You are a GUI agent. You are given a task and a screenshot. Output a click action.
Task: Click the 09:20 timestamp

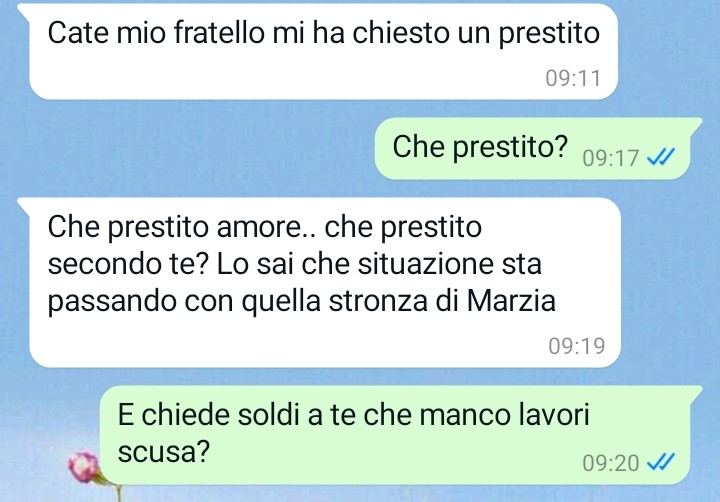[x=611, y=463]
